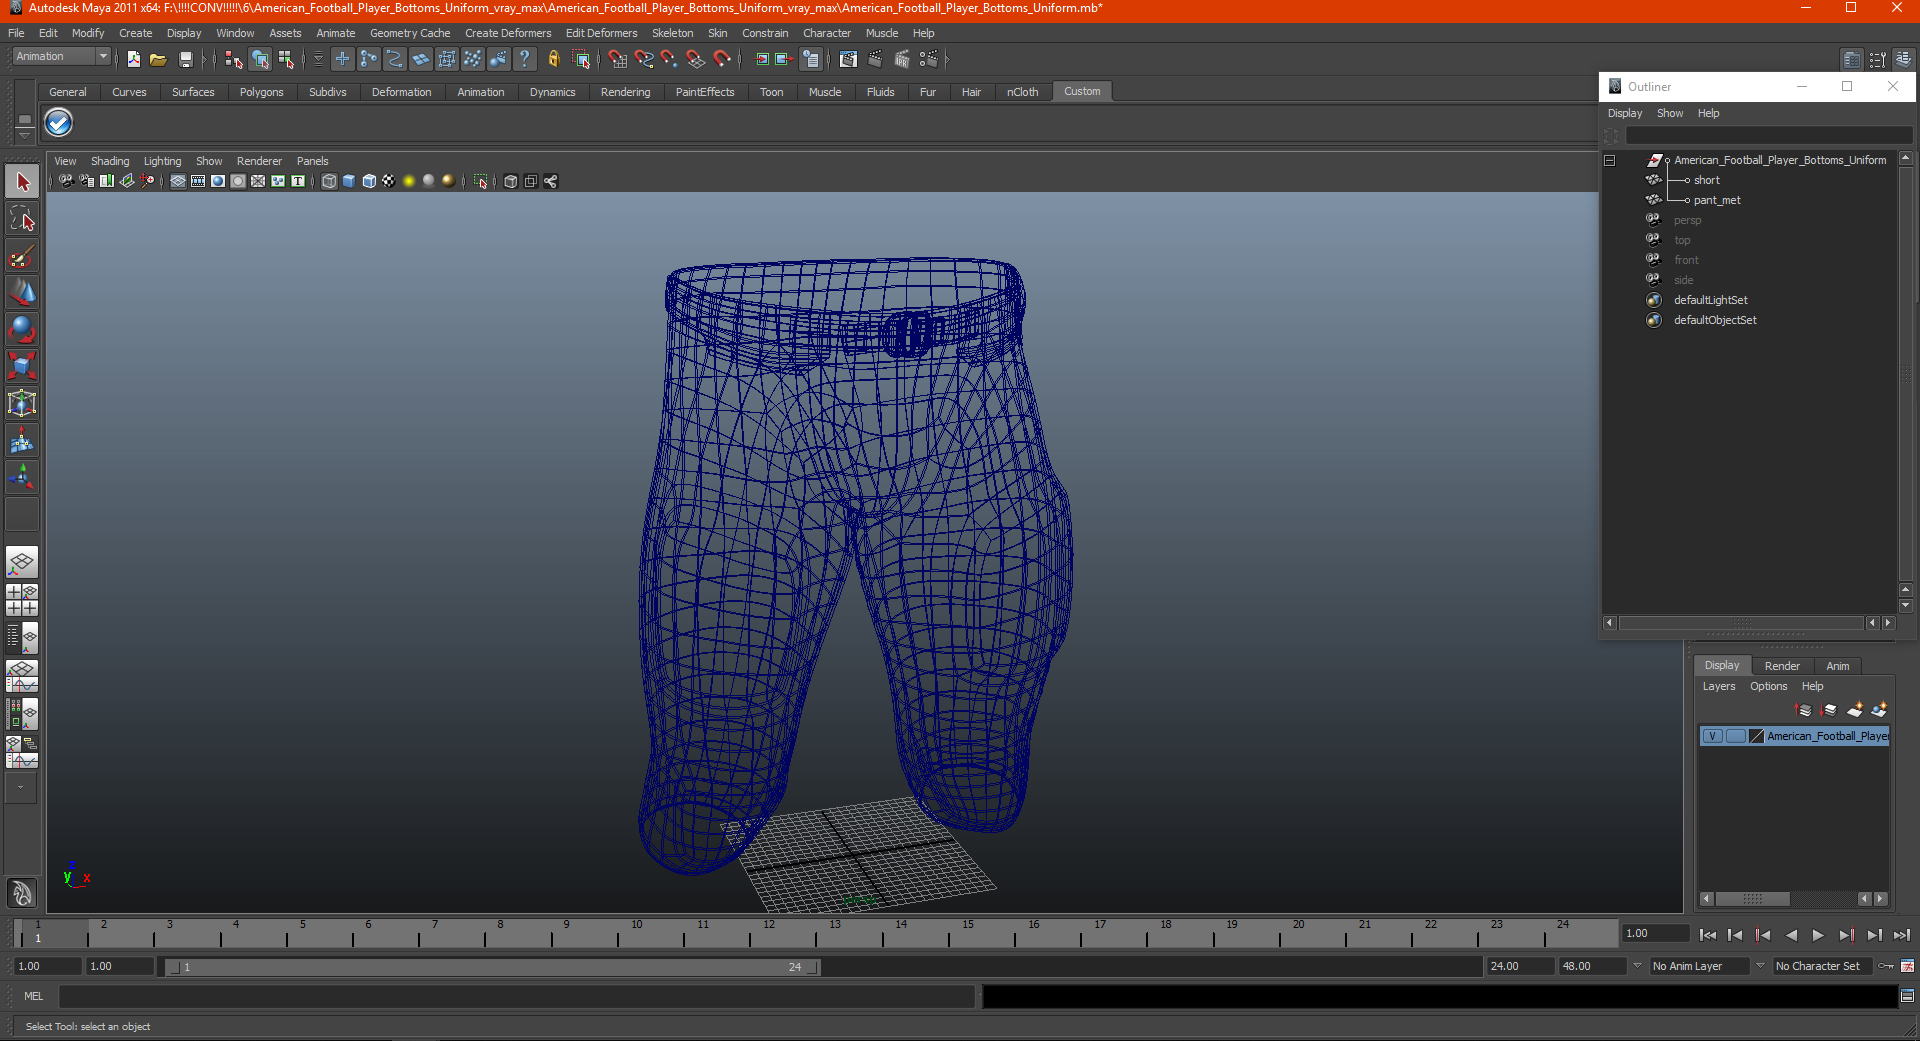Activate the Rotate tool sphere icon
This screenshot has width=1920, height=1041.
point(22,329)
